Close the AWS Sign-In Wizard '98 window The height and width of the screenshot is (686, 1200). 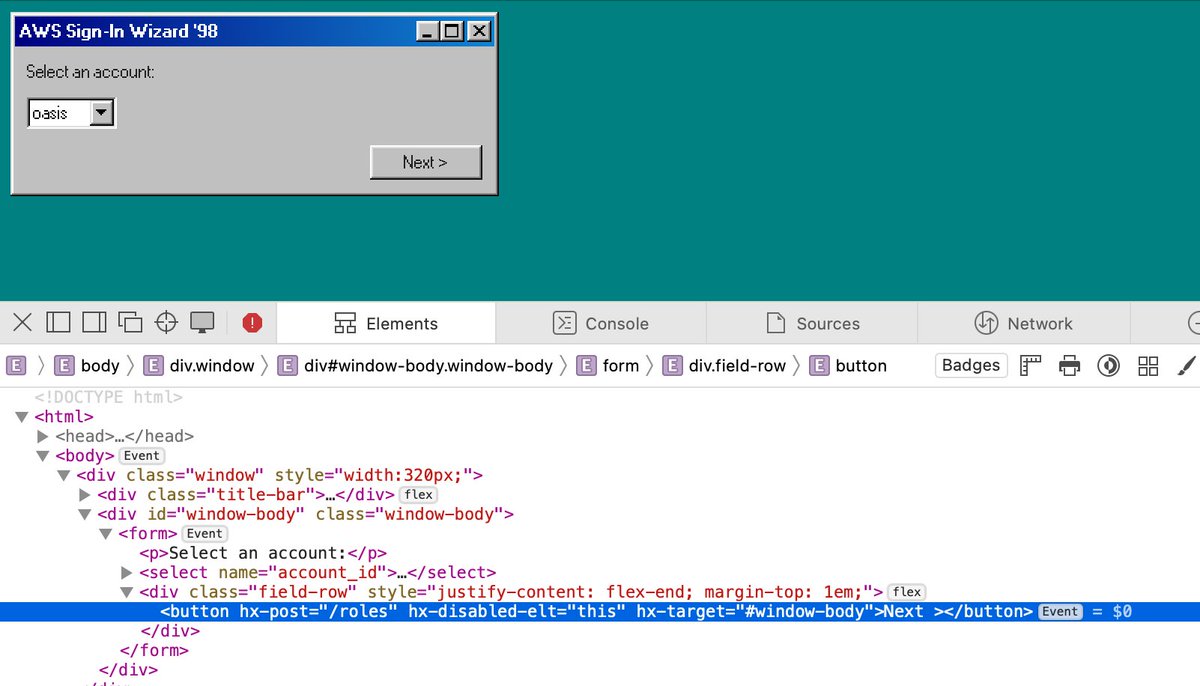click(479, 32)
